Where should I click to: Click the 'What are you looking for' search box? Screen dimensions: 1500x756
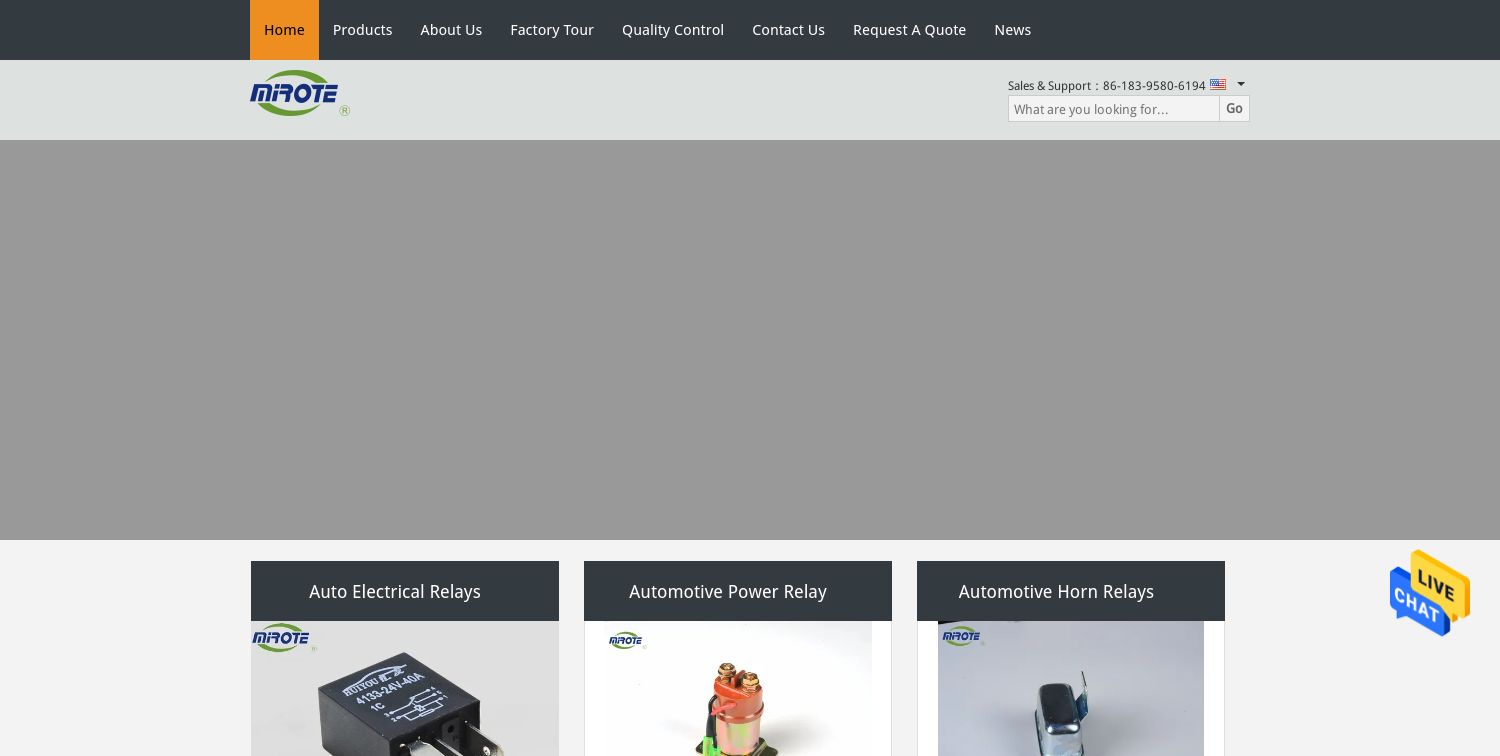click(x=1113, y=109)
